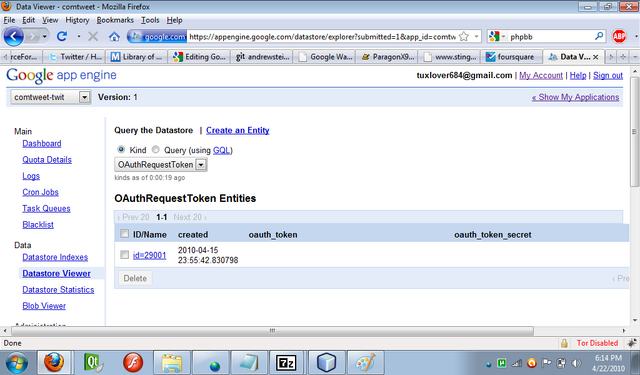Click the vertical page scrollbar thumb
Viewport: 640px width, 375px height.
point(634,131)
